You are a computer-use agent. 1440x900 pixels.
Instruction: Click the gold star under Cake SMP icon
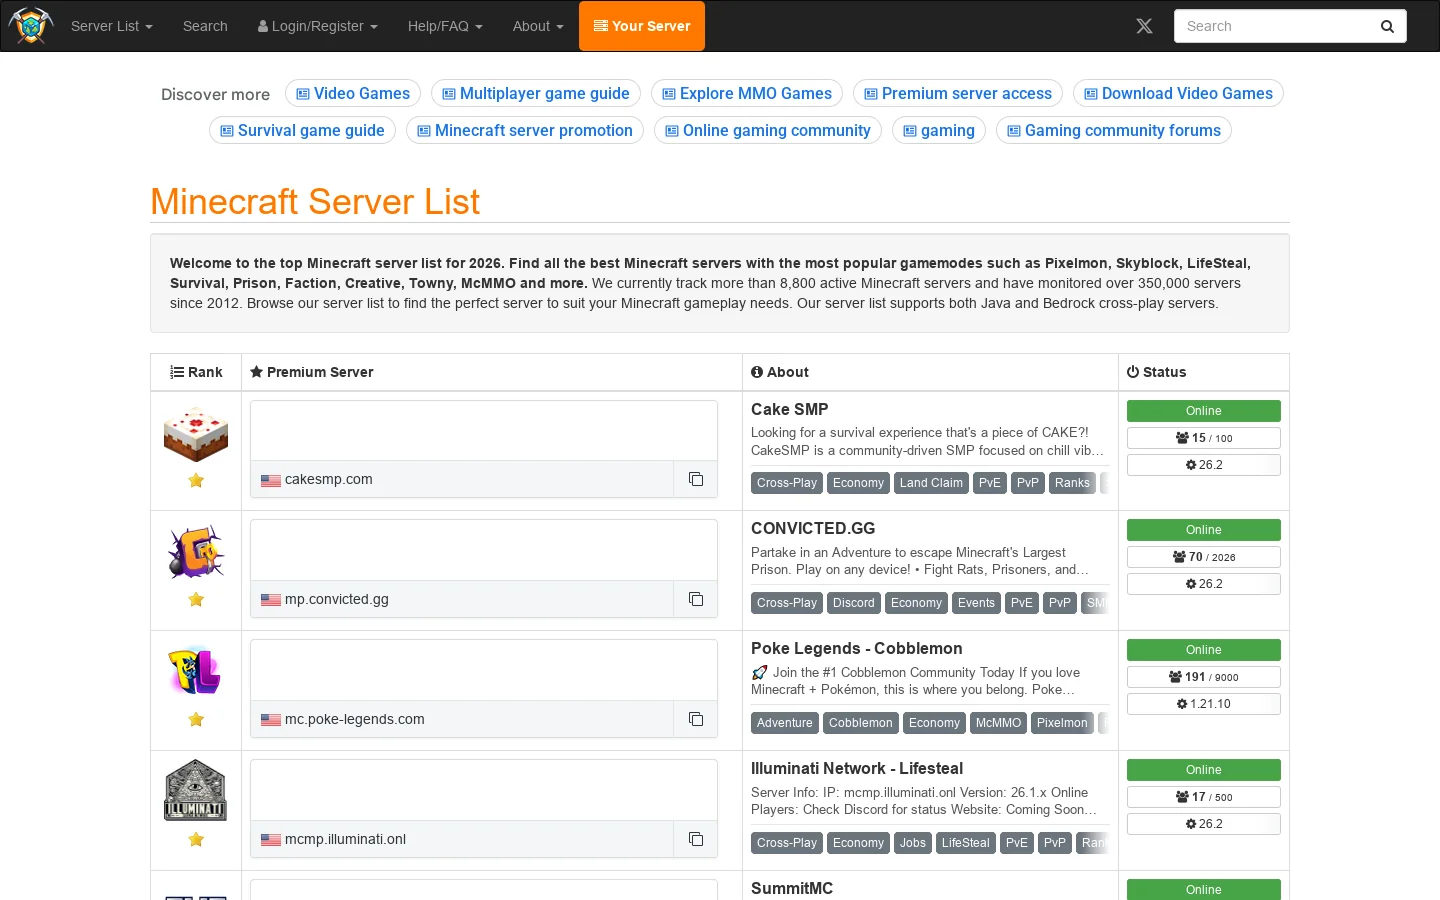click(196, 480)
